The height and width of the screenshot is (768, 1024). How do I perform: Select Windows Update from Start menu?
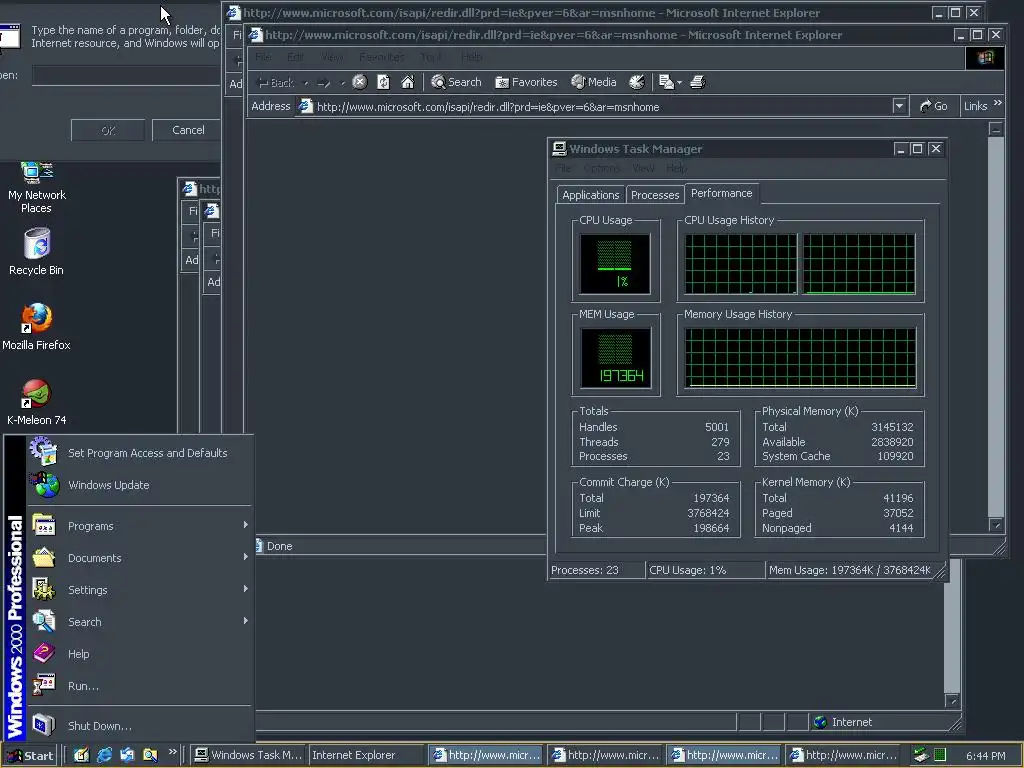tap(108, 485)
